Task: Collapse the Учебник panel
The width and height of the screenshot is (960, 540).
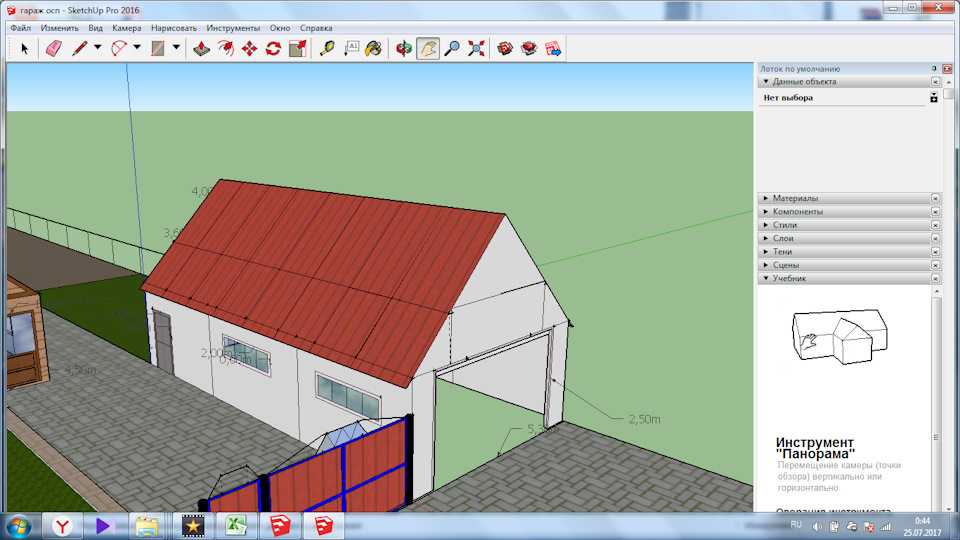Action: pyautogui.click(x=766, y=278)
